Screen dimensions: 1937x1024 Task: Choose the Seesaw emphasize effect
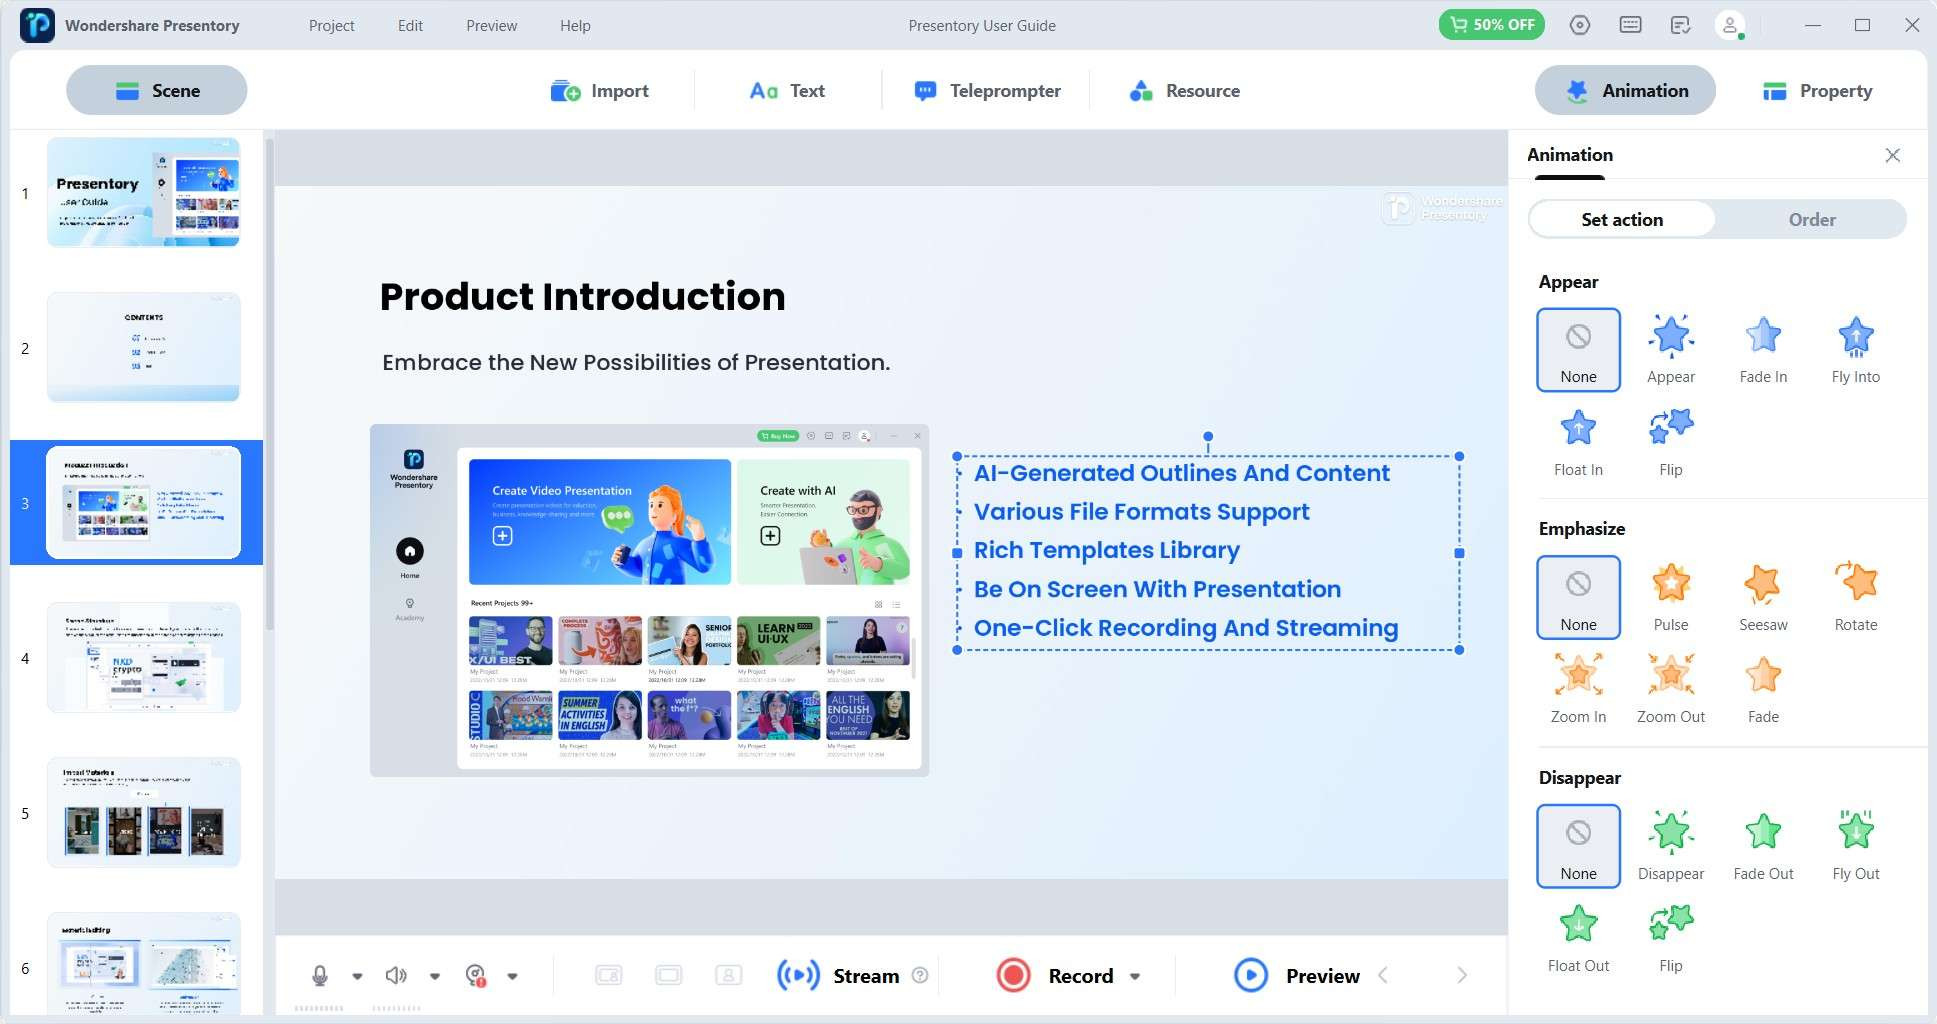1763,597
